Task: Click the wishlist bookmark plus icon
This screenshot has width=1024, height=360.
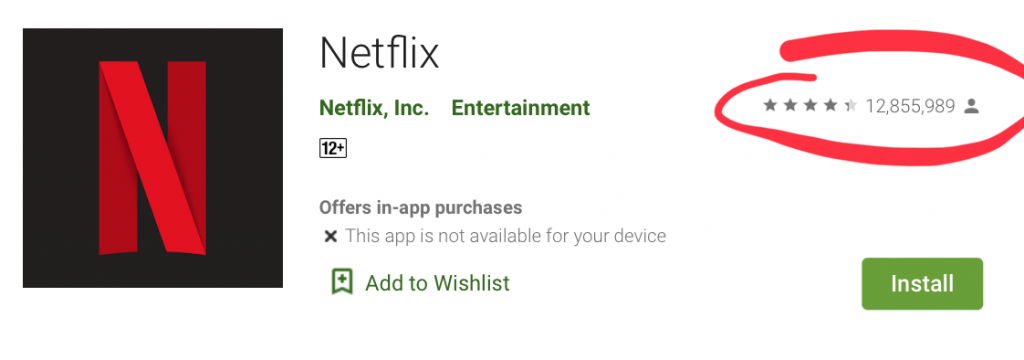Action: (x=342, y=282)
